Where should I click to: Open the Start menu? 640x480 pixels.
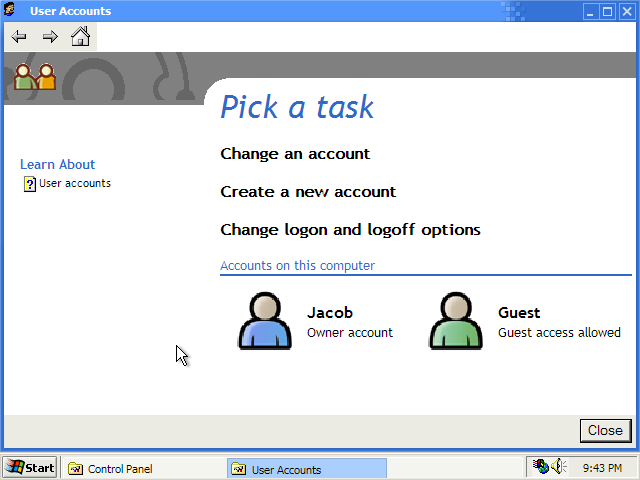coord(30,467)
